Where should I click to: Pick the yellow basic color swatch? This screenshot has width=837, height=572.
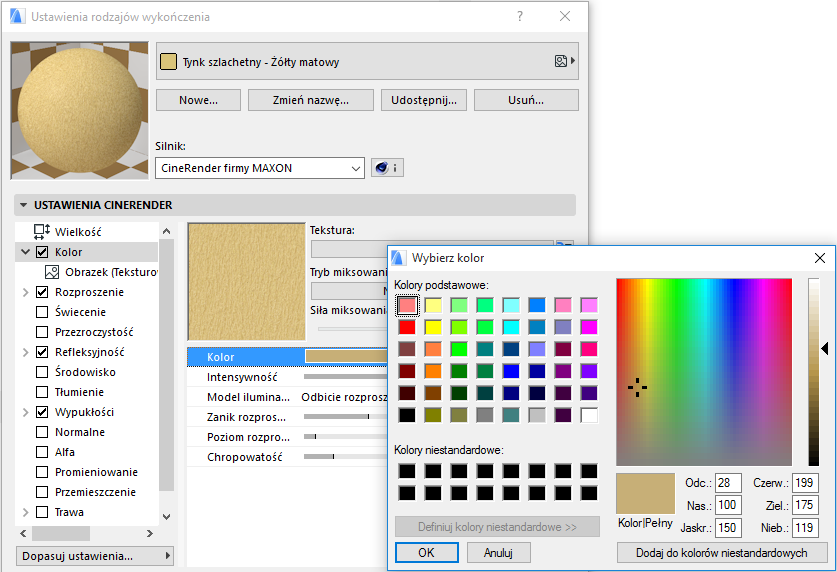(433, 327)
